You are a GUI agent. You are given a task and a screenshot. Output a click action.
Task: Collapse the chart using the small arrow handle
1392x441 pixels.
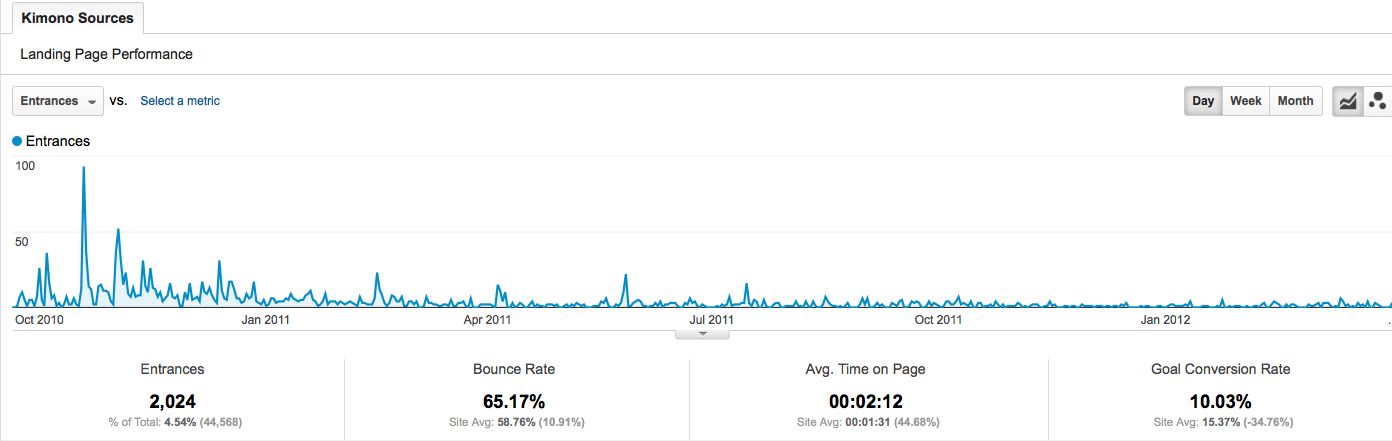point(702,334)
